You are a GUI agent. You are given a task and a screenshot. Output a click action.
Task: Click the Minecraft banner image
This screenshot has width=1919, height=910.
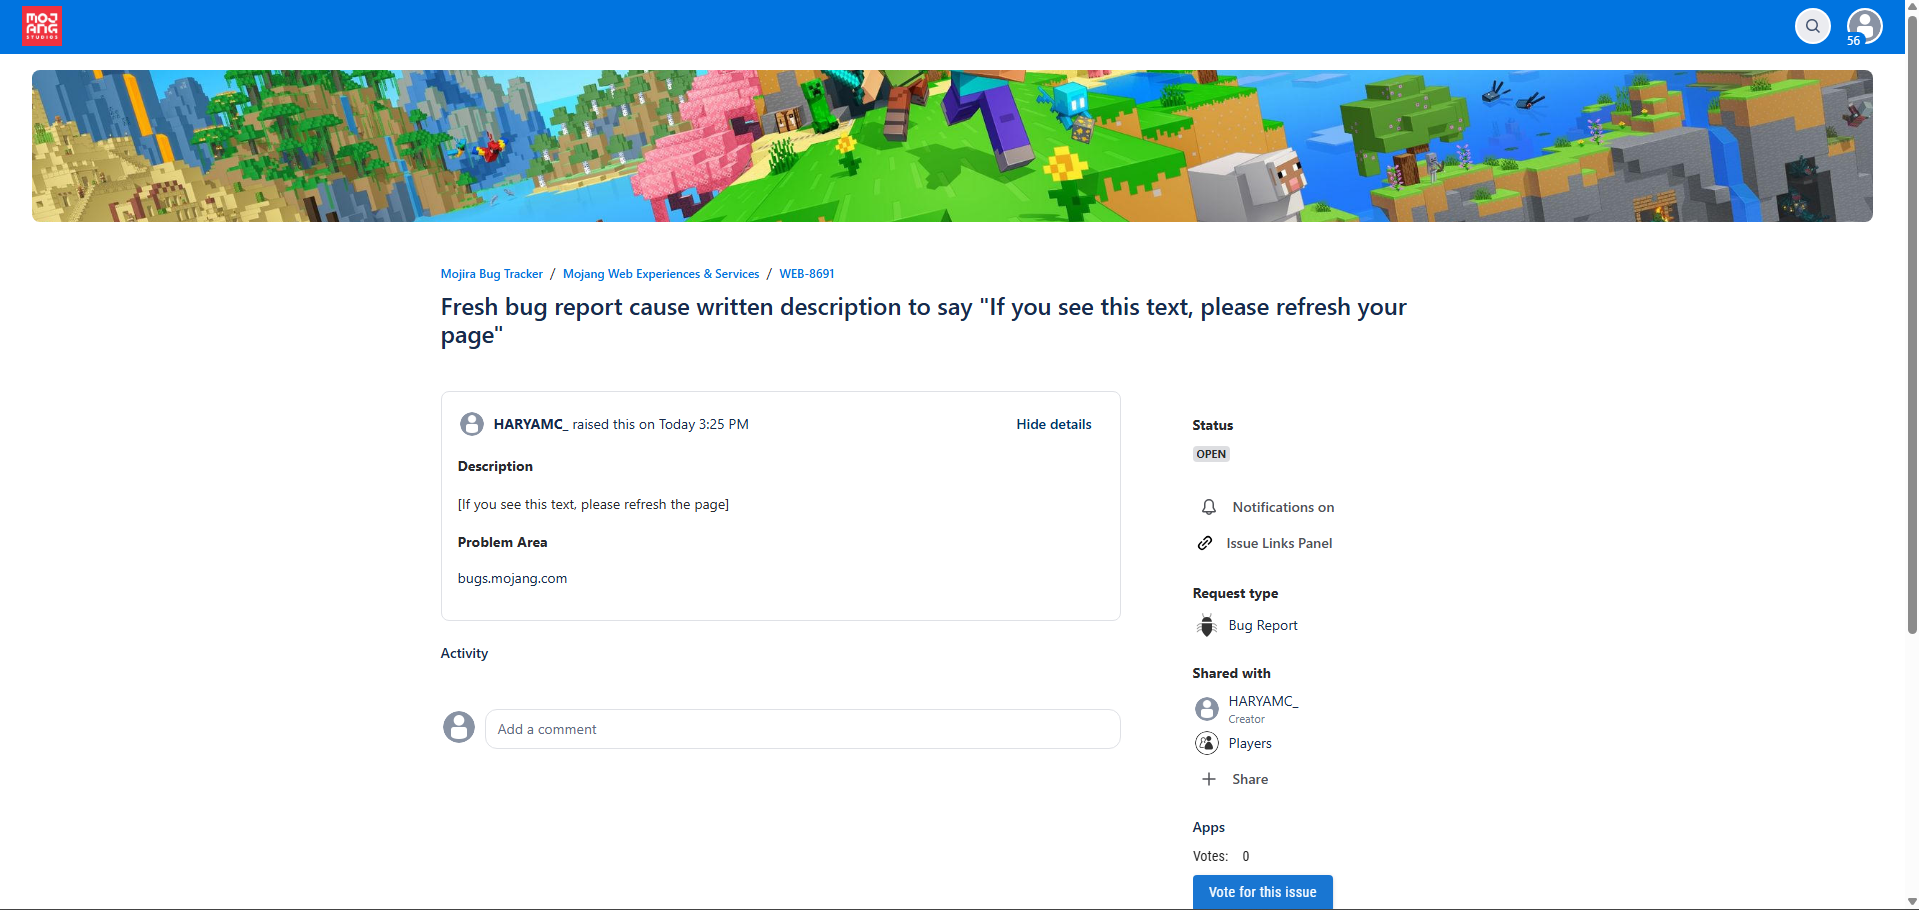coord(952,146)
